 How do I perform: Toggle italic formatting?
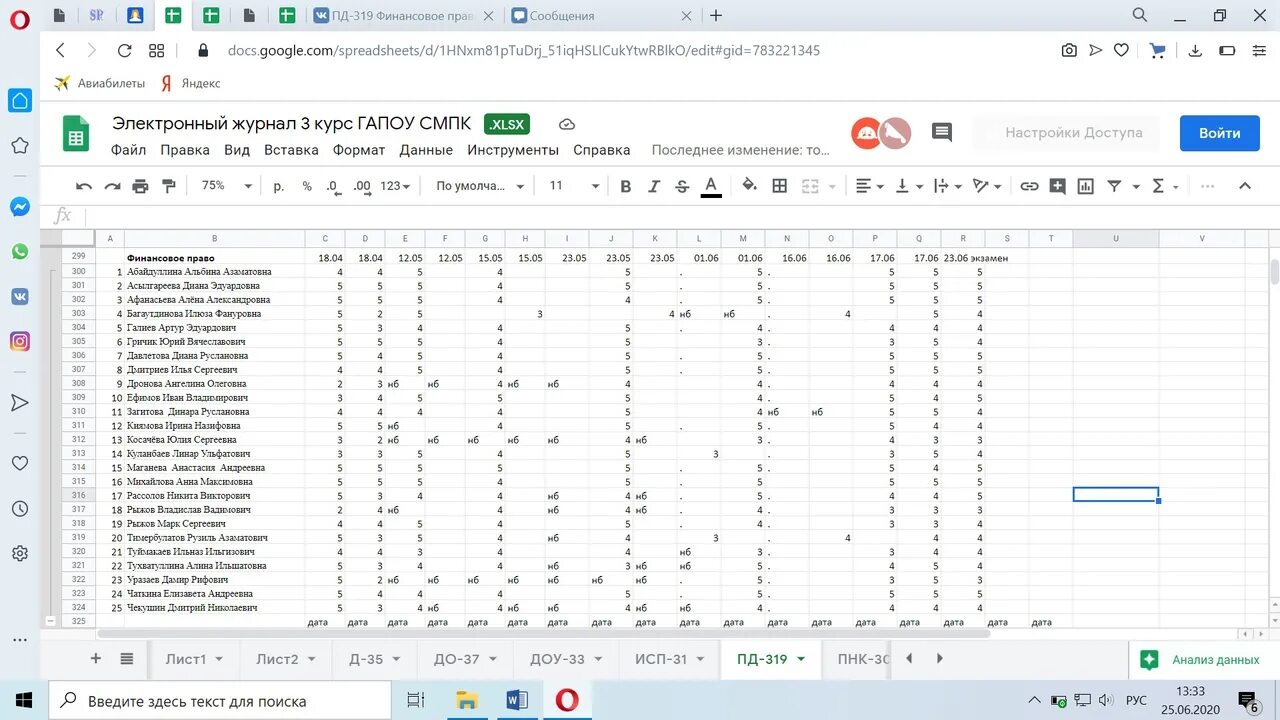coord(654,186)
